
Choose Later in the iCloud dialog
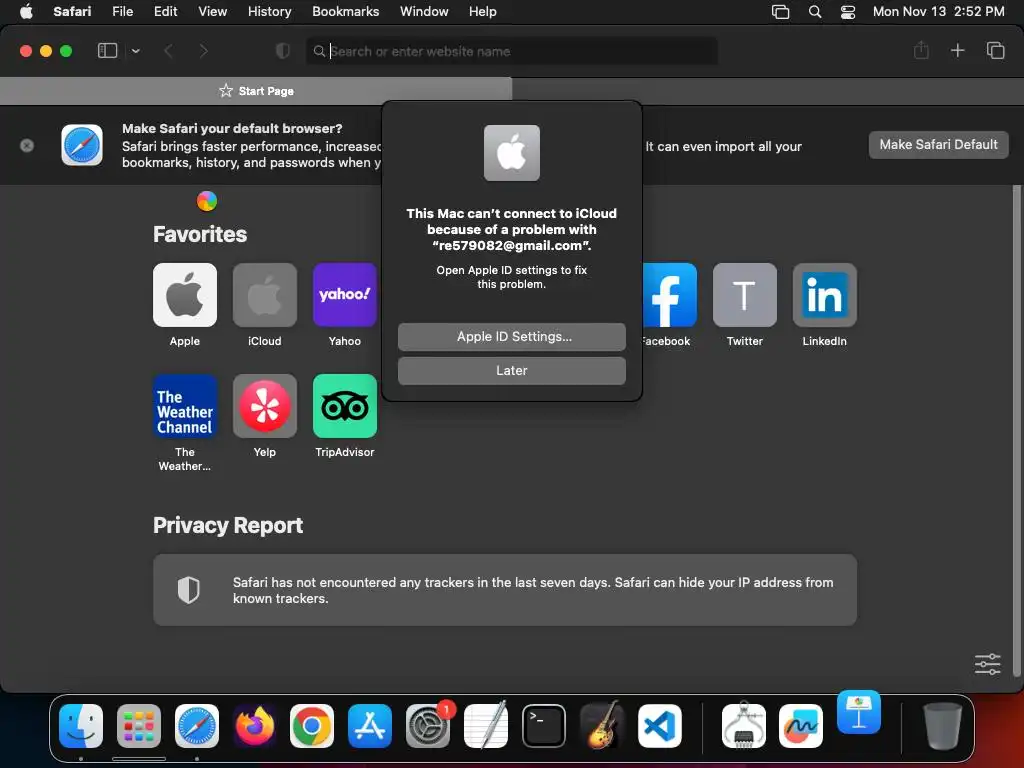click(512, 371)
